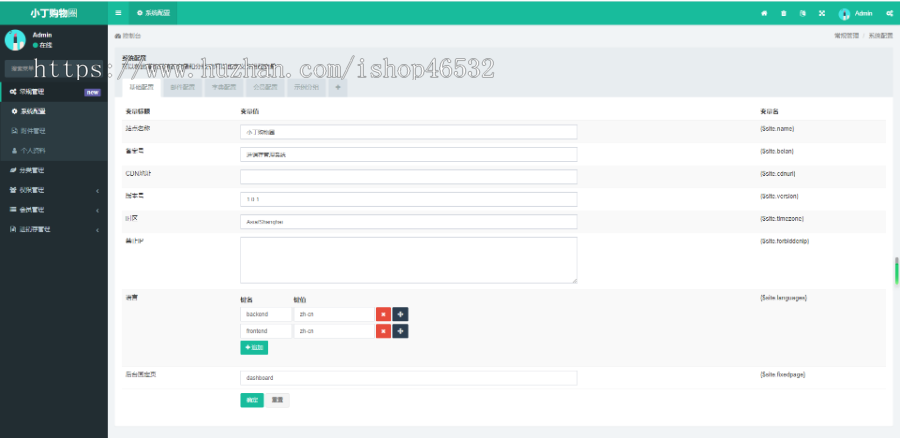
Task: Click the green append button under languages
Action: [x=254, y=348]
